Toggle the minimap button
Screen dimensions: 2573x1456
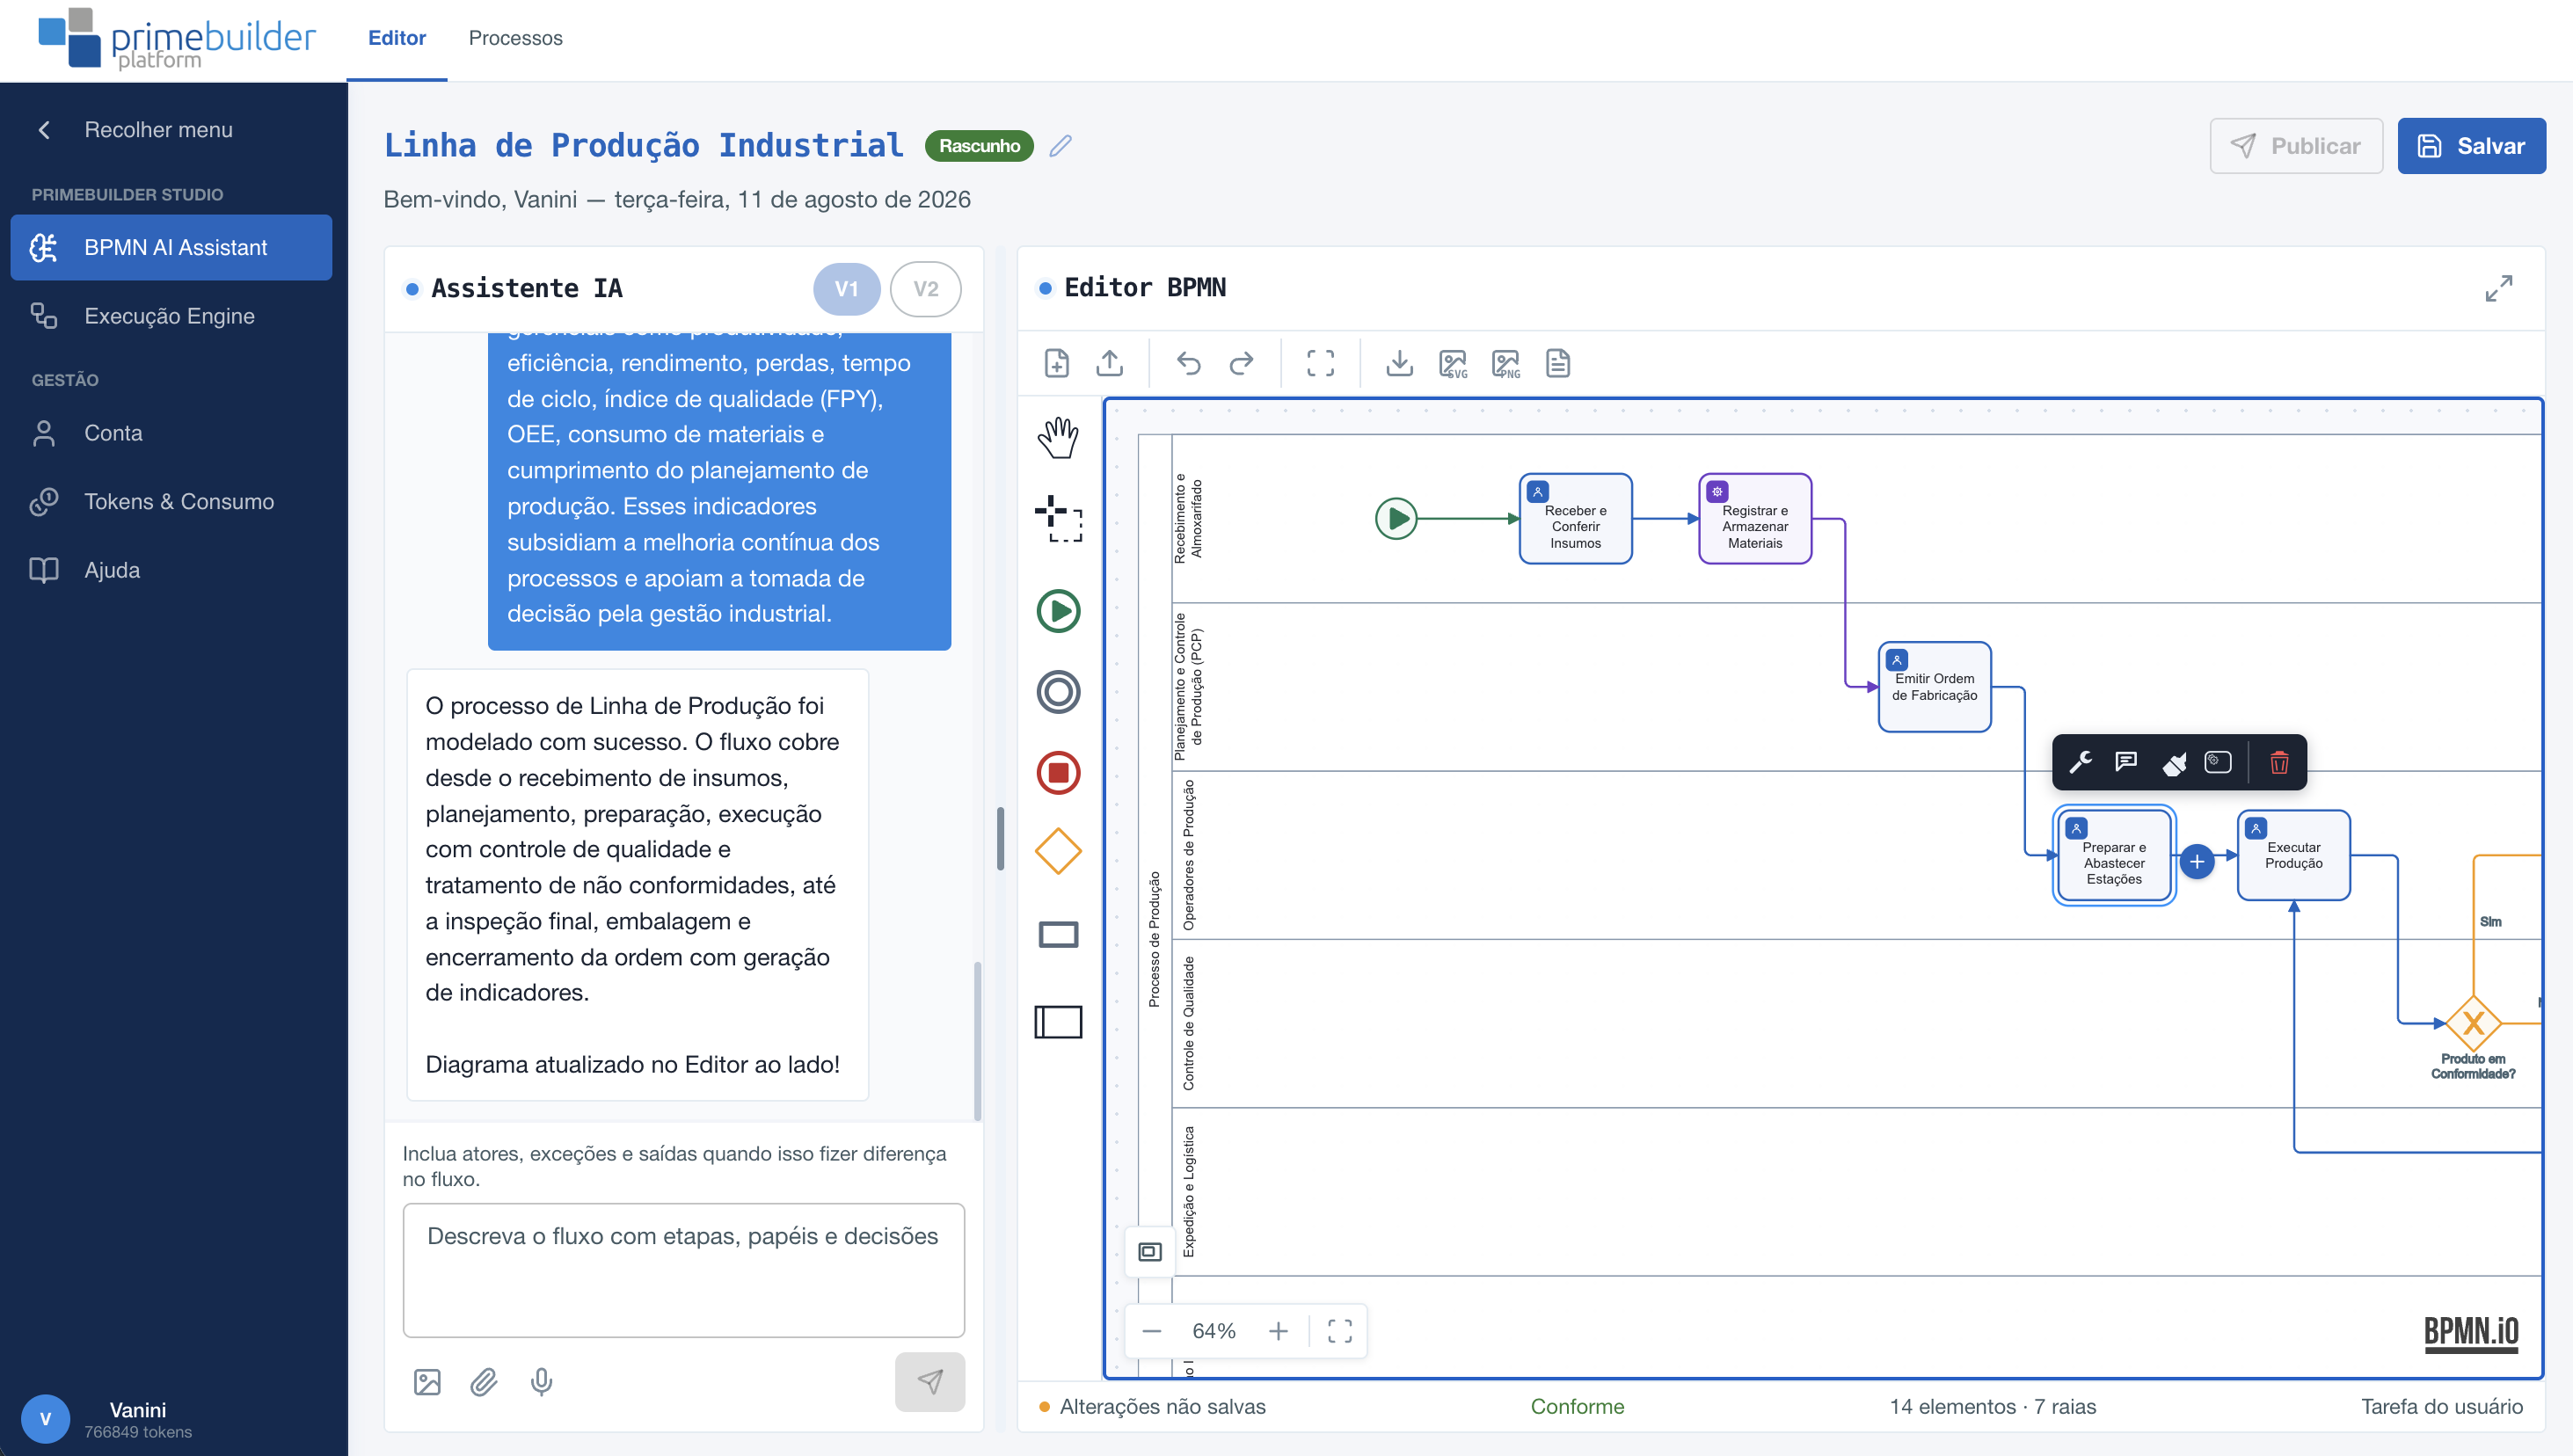1149,1251
